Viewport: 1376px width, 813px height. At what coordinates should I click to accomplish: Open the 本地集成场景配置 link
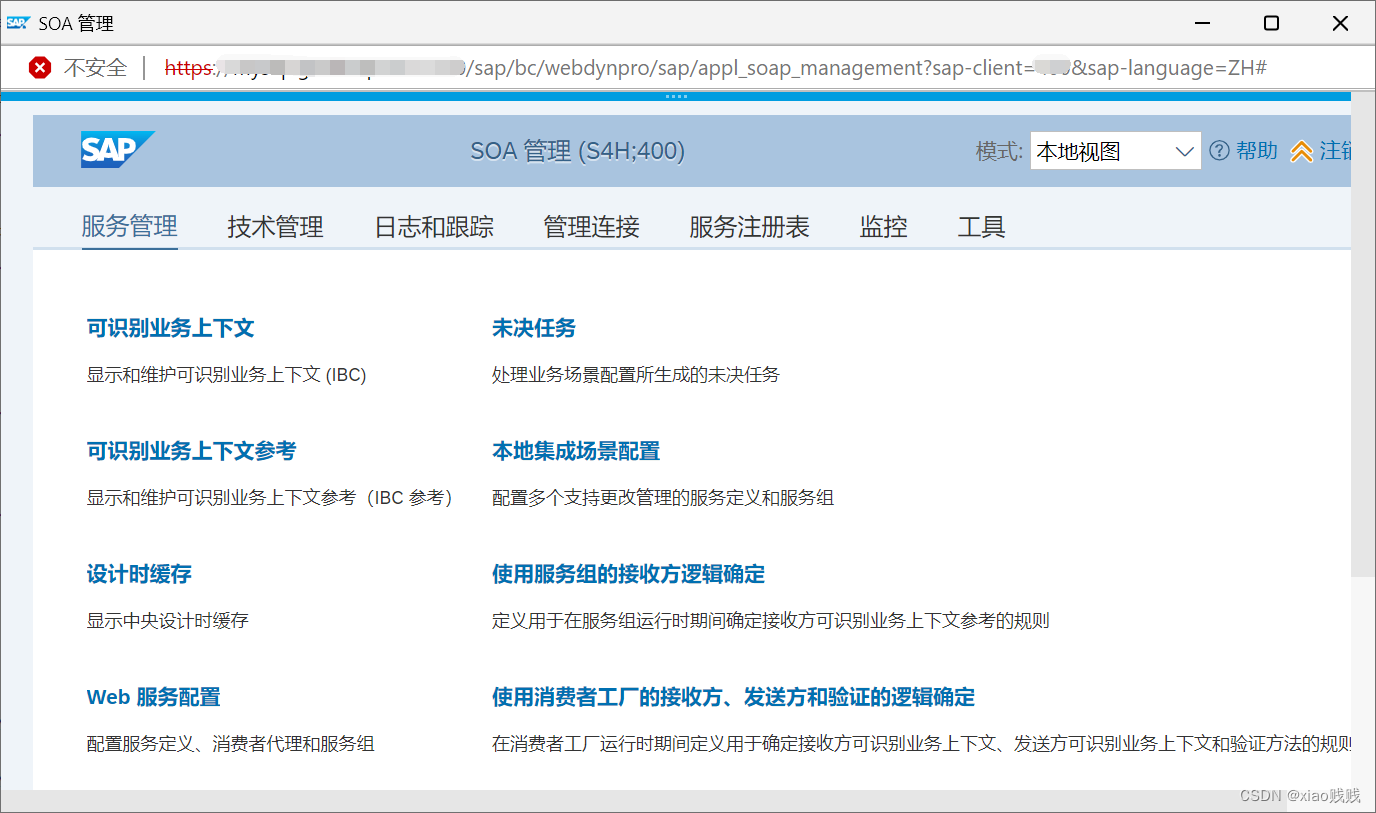pos(576,451)
